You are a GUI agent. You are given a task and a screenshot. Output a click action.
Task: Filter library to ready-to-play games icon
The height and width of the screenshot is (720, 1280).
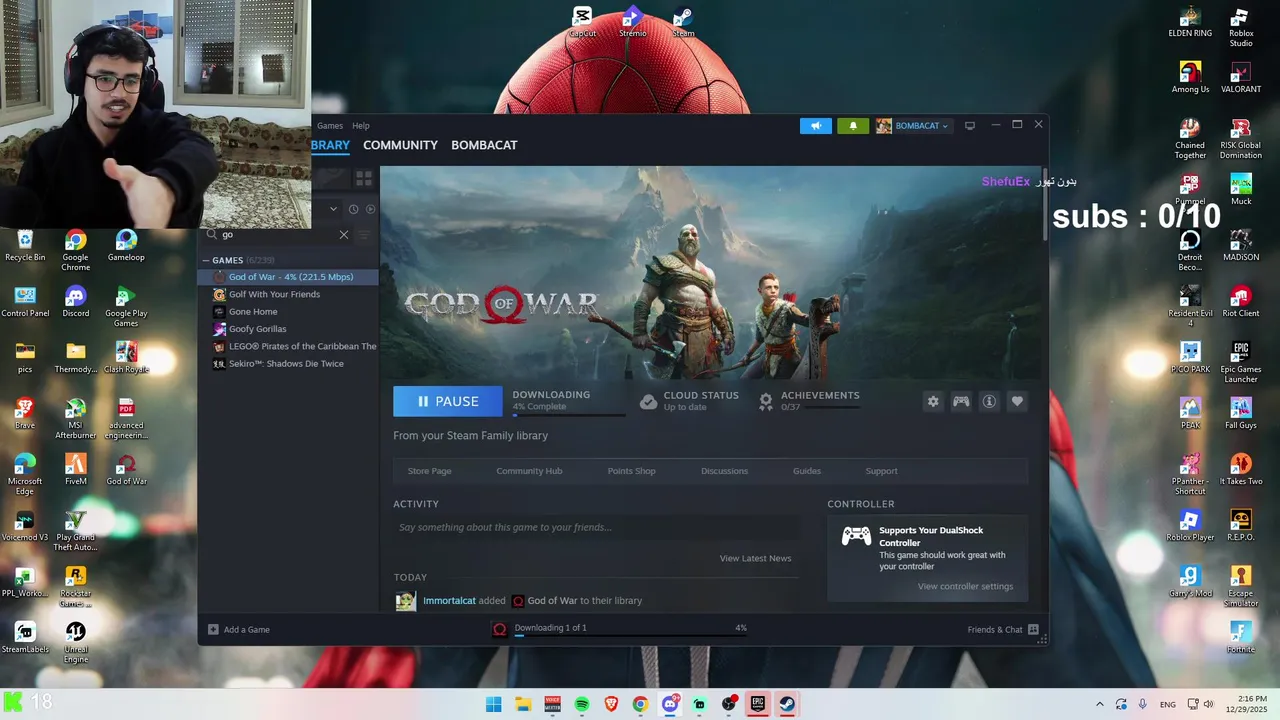[x=370, y=209]
